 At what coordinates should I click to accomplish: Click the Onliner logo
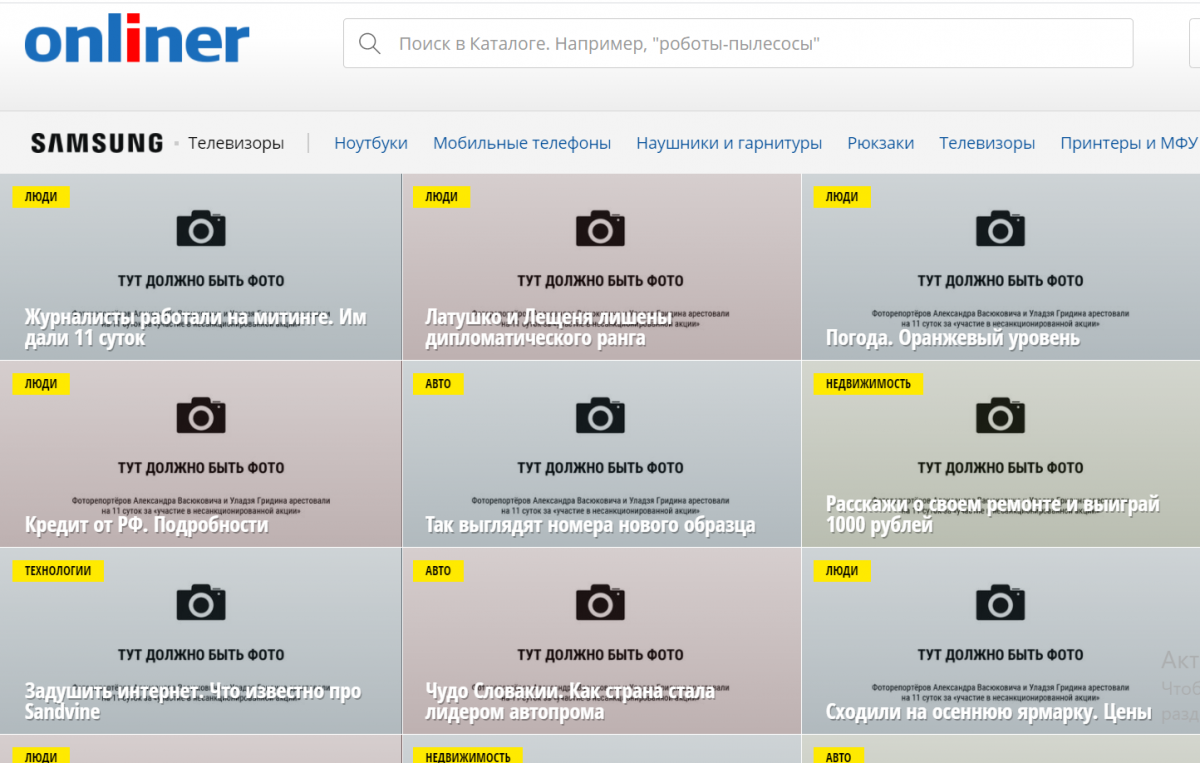tap(137, 42)
